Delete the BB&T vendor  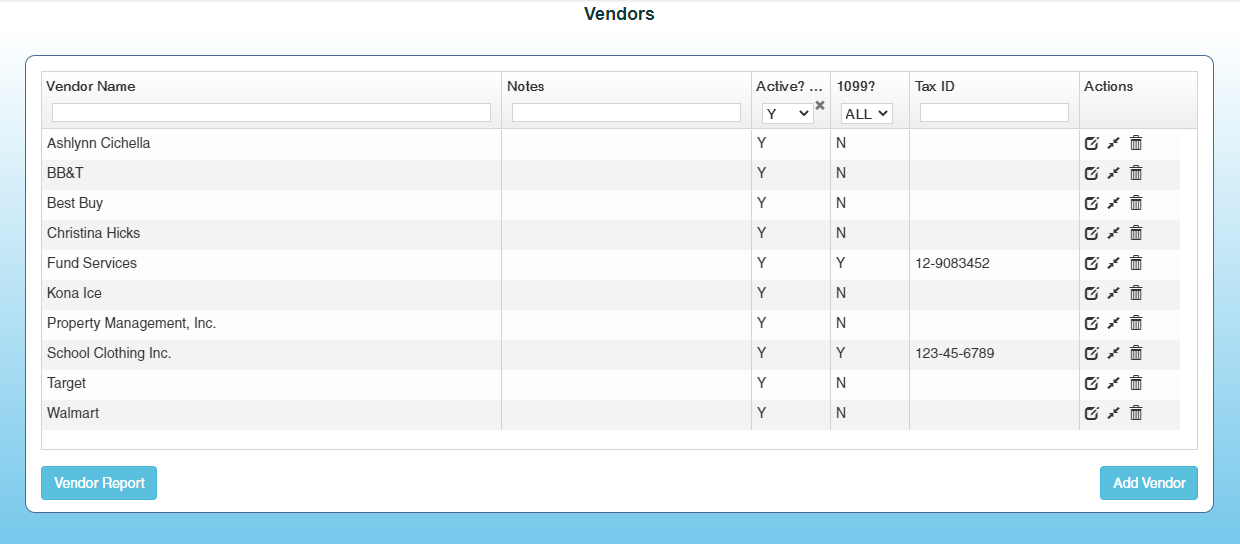(1136, 173)
